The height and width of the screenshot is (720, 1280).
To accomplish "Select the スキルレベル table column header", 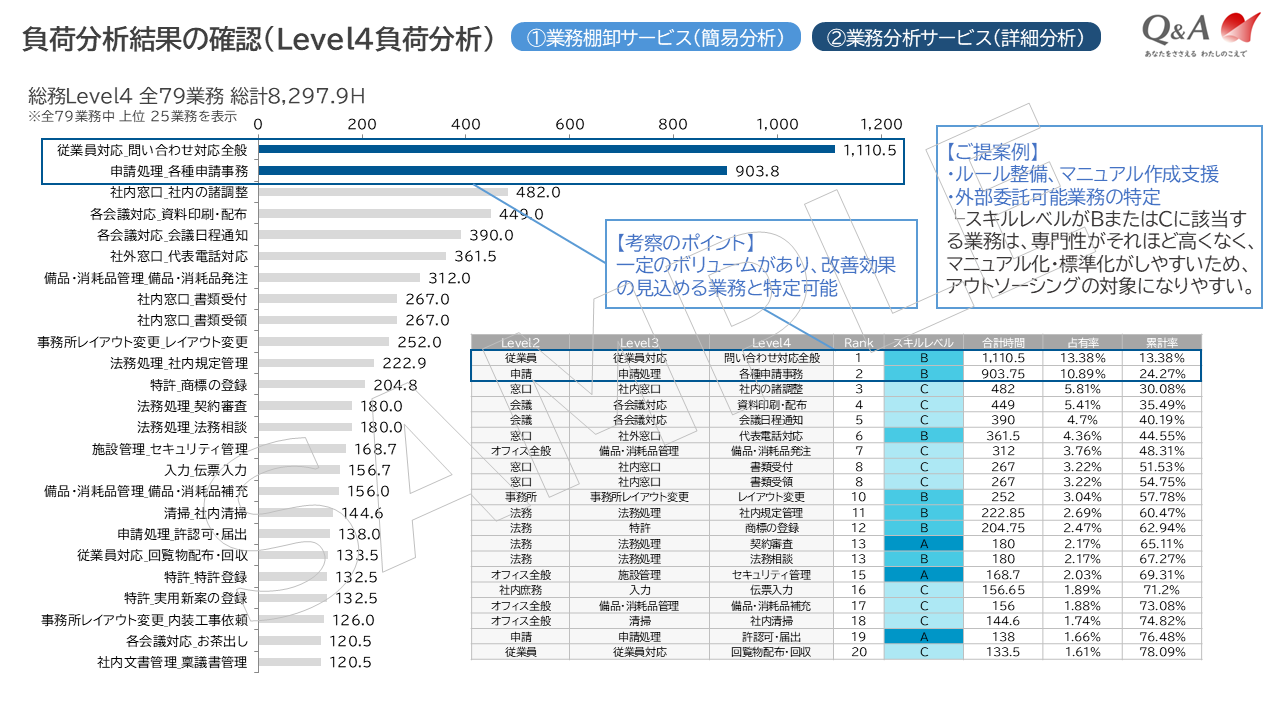I will tap(922, 341).
